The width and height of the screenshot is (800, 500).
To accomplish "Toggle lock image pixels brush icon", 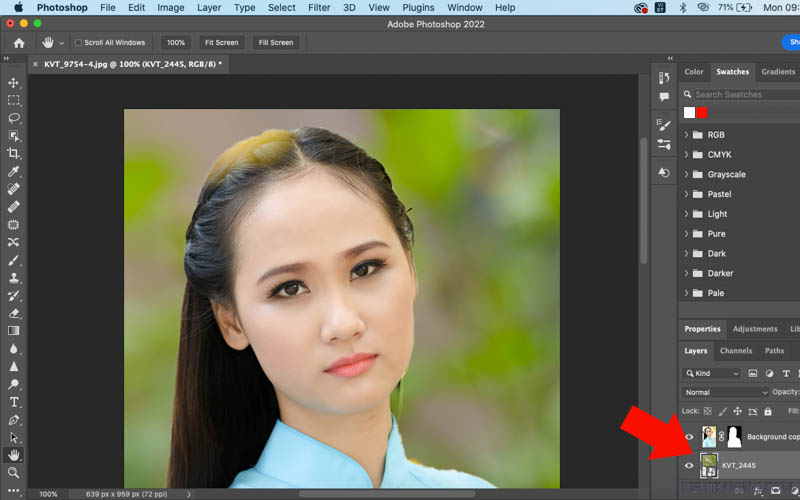I will (722, 411).
